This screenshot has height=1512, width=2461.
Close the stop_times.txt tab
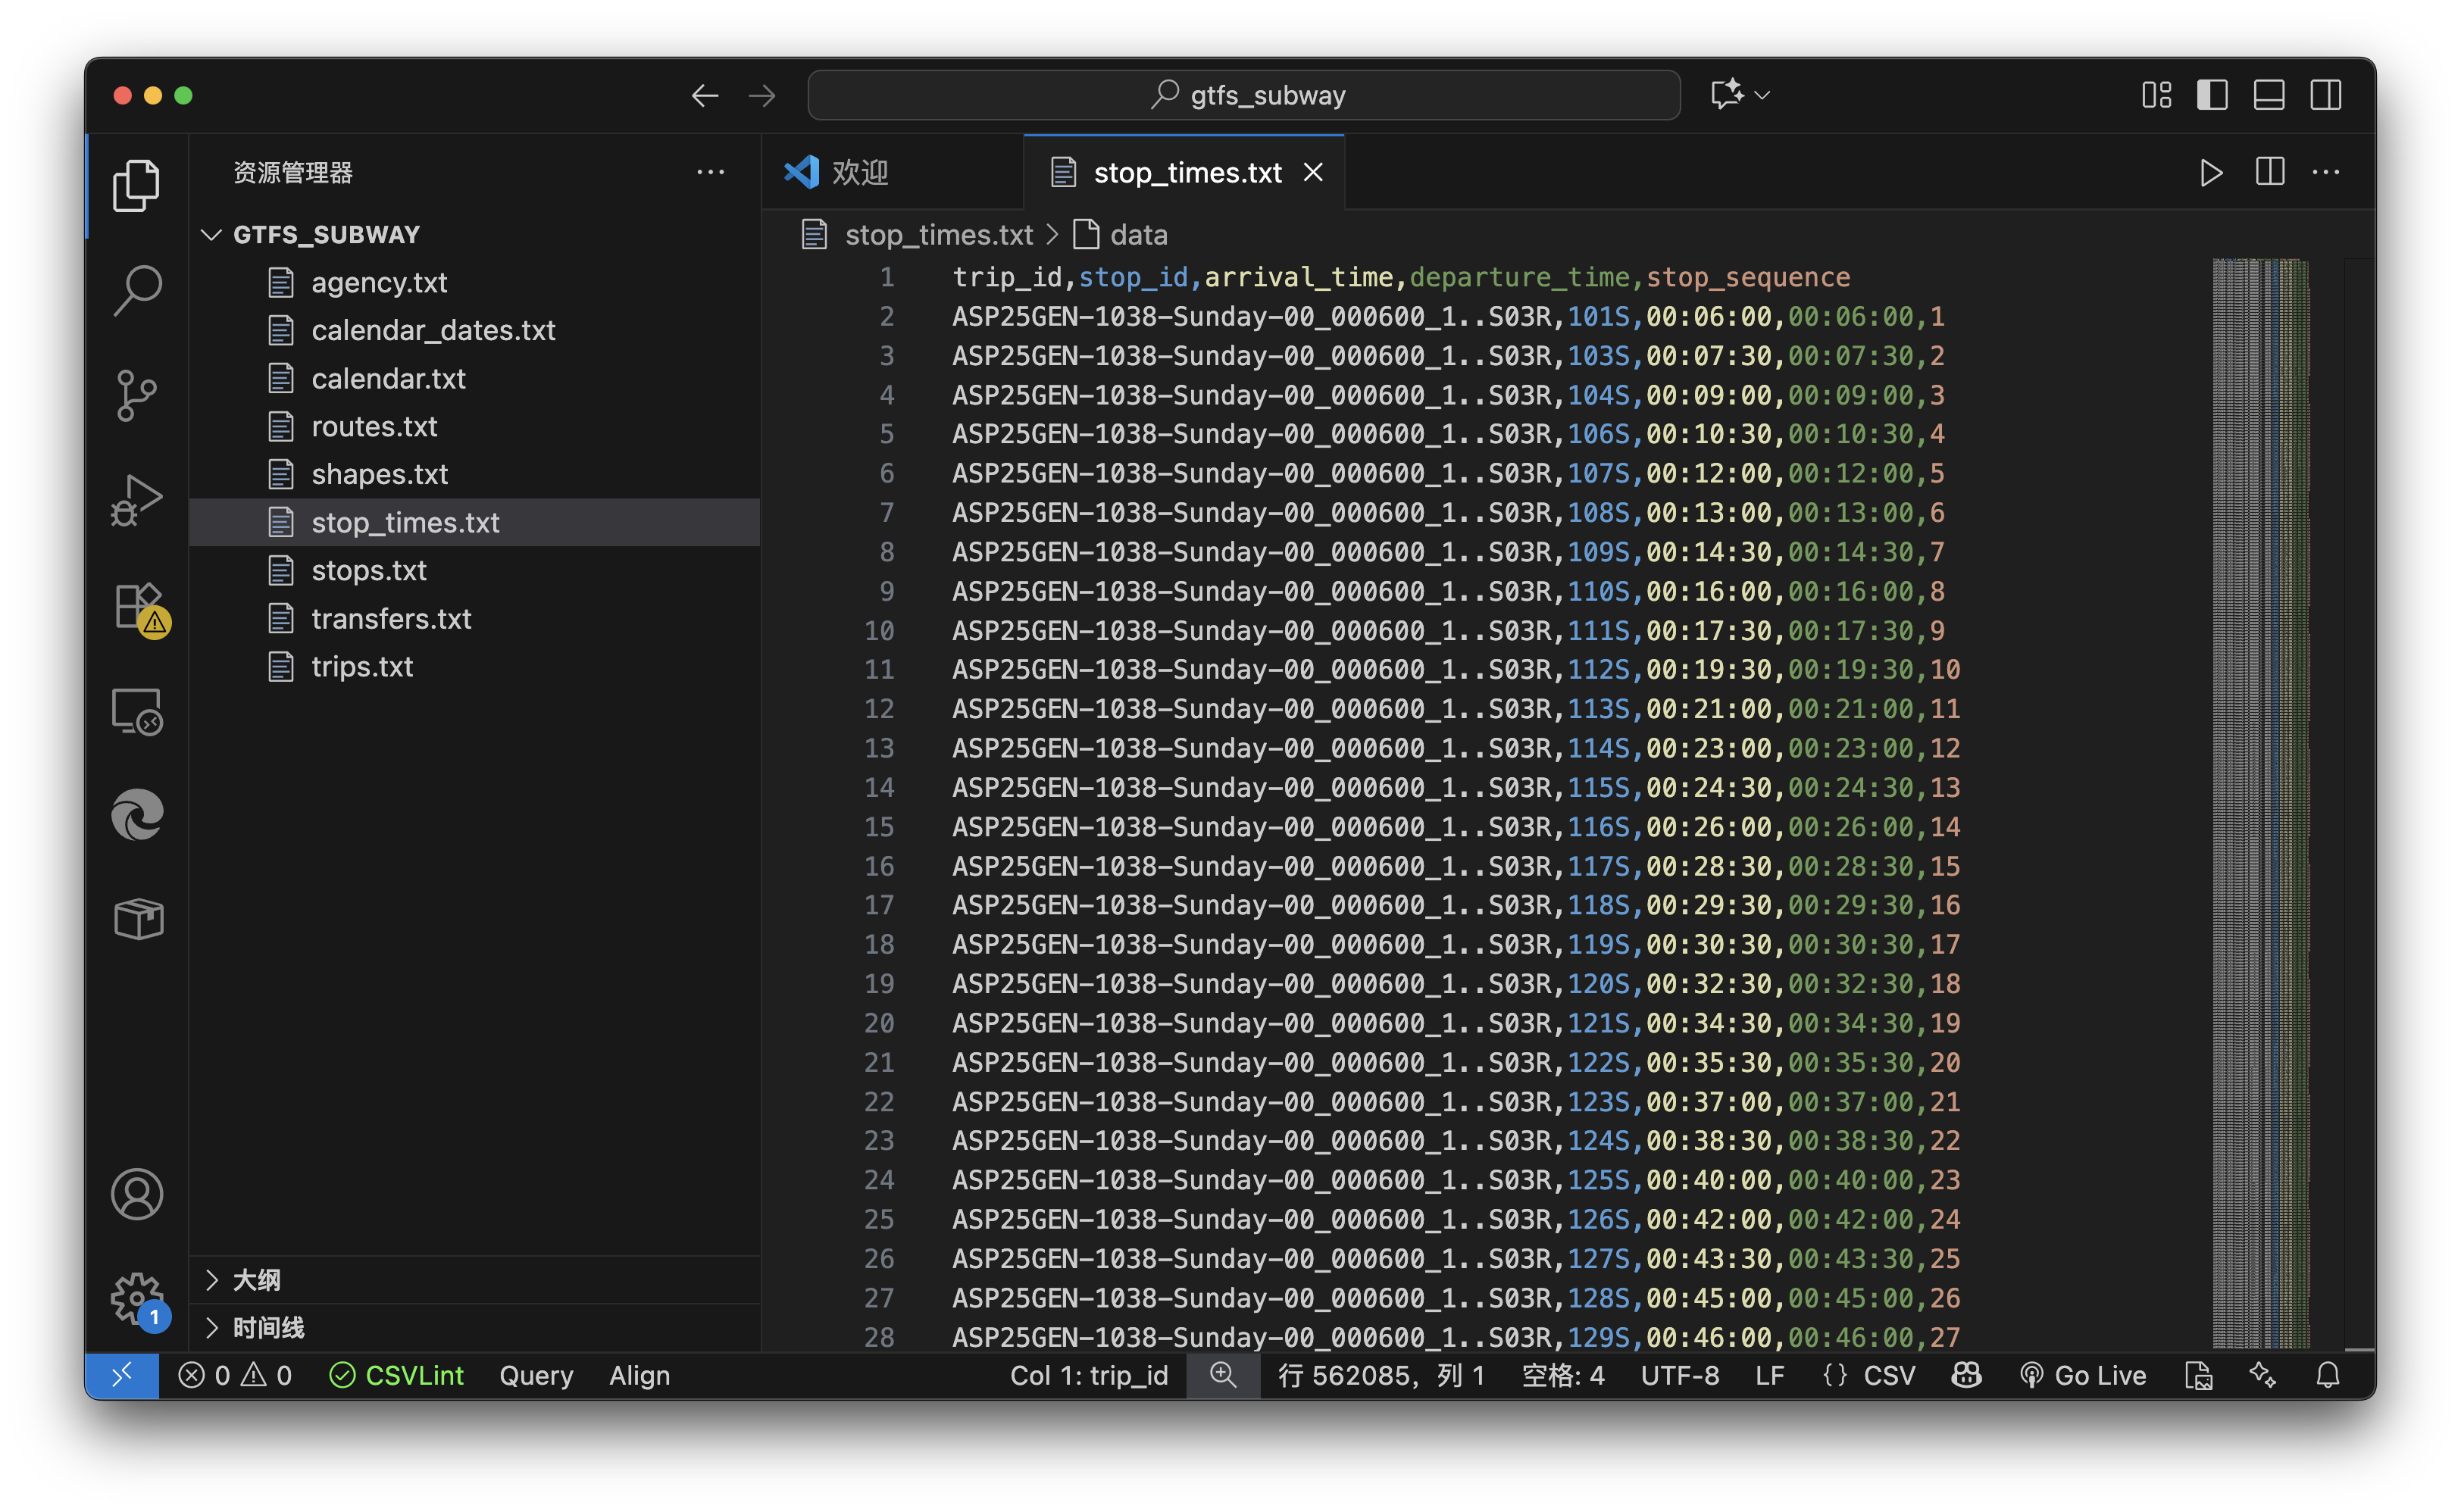point(1314,173)
